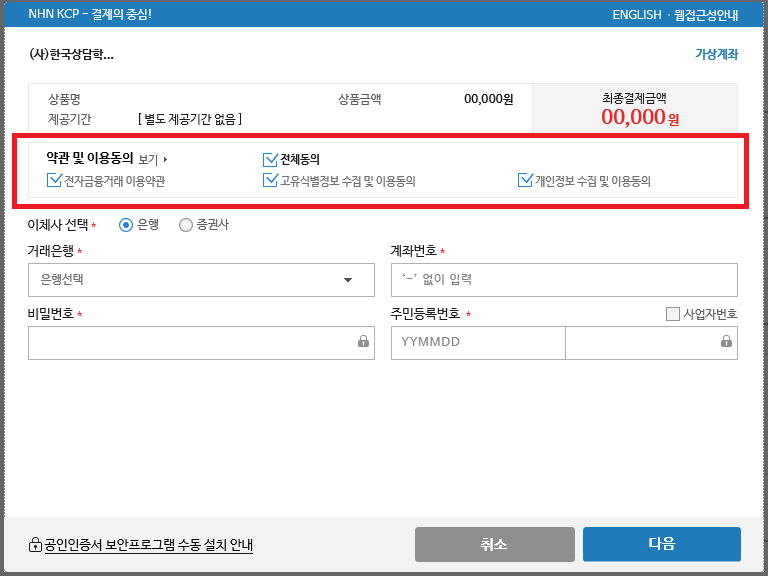Switch language via ENGLISH link

[x=637, y=15]
